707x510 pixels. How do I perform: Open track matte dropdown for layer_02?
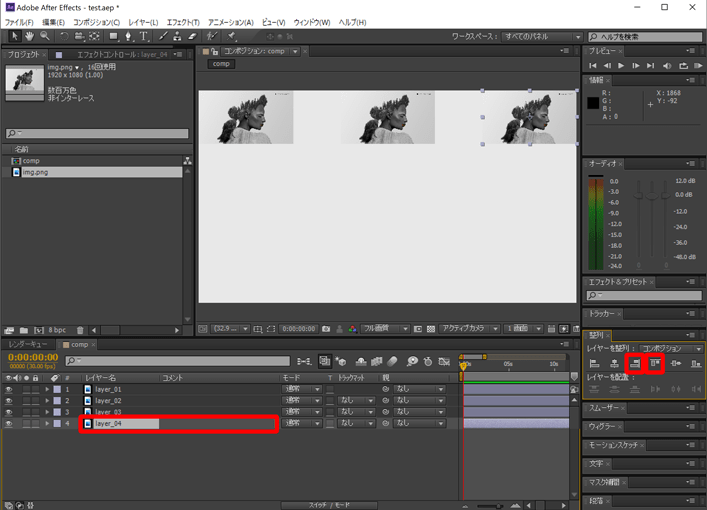coord(356,400)
